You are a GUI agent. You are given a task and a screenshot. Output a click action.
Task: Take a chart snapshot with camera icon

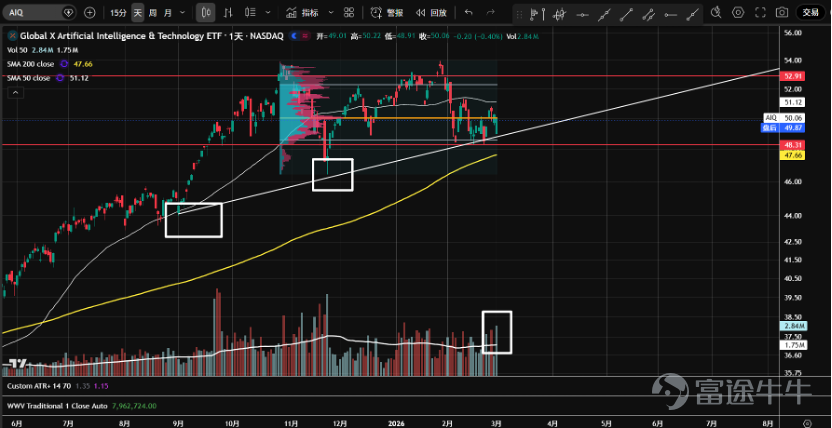point(782,12)
